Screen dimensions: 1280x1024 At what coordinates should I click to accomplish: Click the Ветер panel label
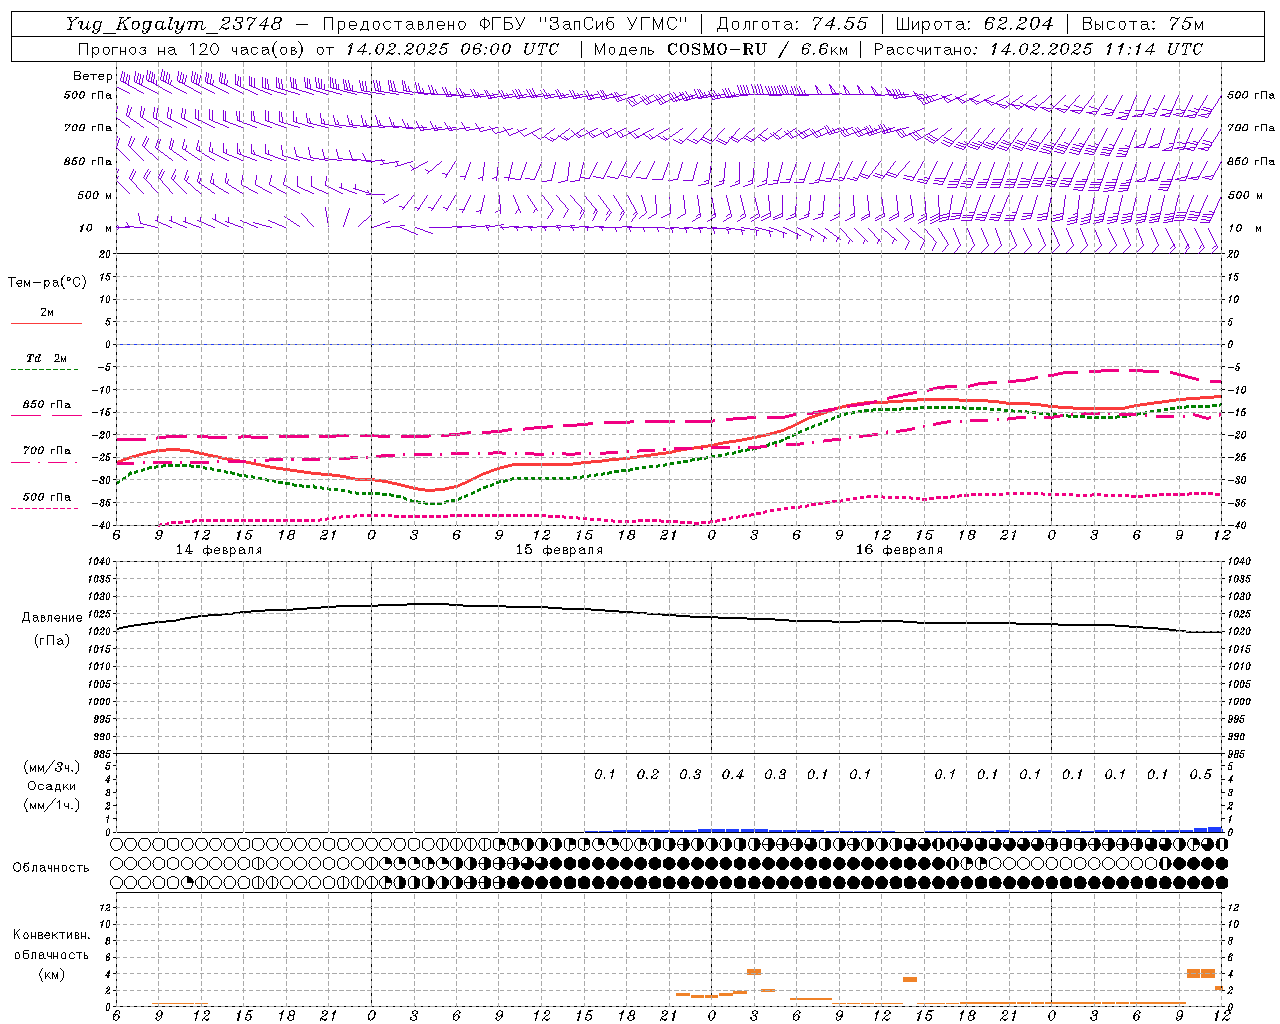[92, 76]
